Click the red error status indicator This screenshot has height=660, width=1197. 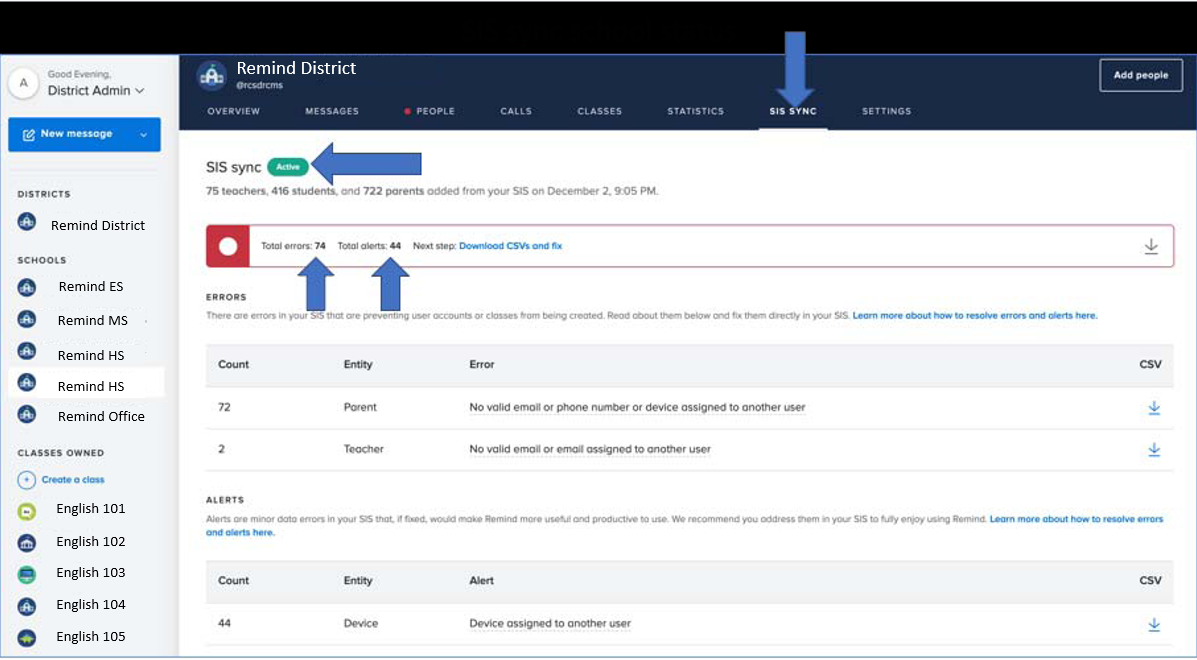[x=227, y=246]
